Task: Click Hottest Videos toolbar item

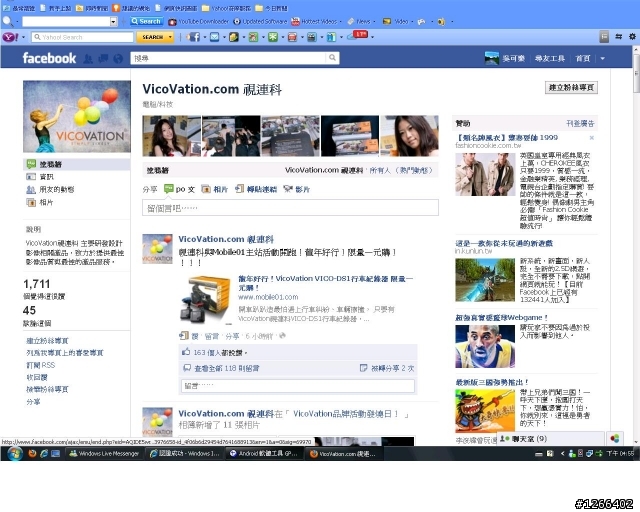Action: point(314,21)
